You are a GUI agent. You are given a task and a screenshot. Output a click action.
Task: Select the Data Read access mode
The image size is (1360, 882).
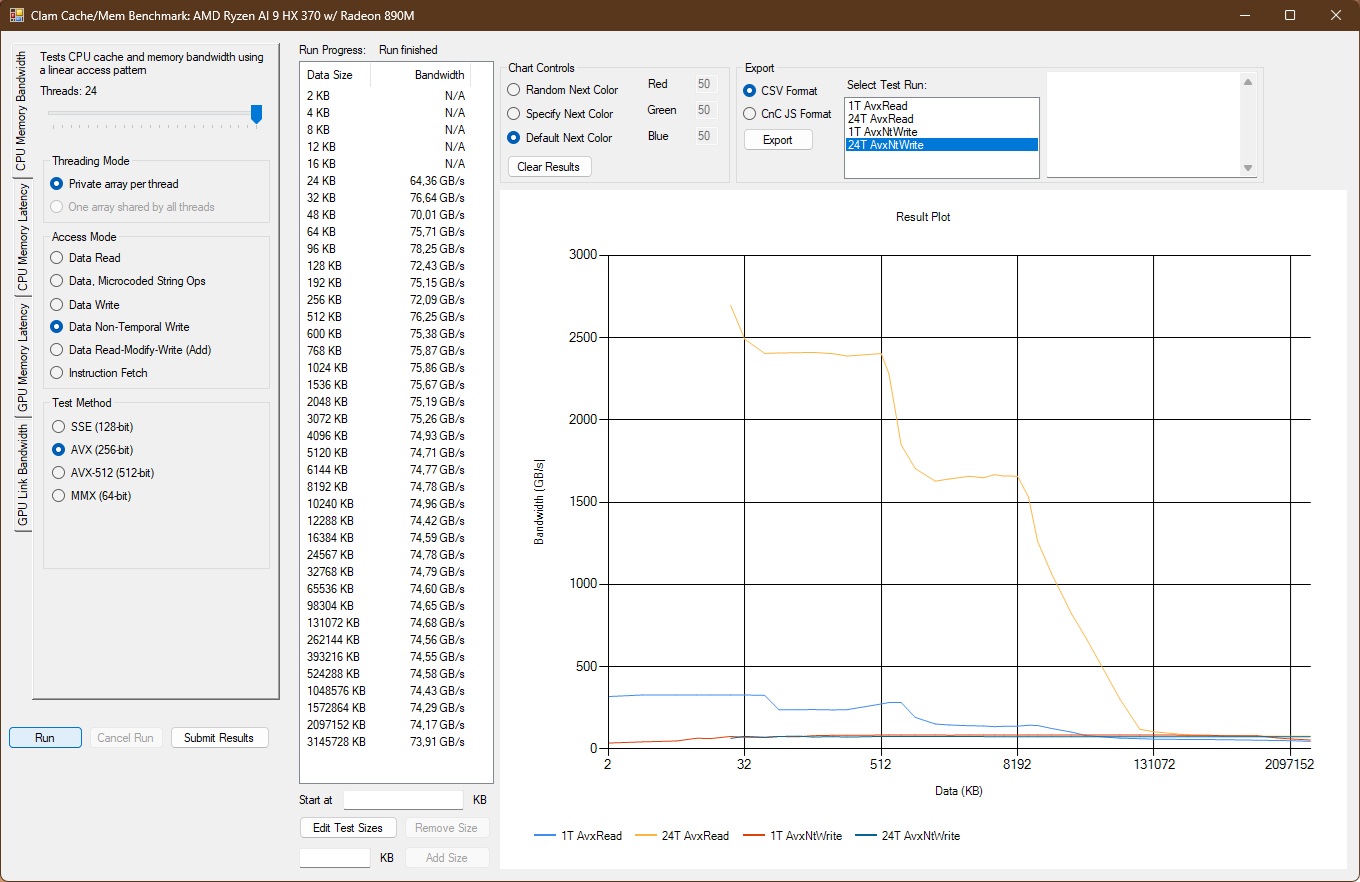tap(57, 258)
